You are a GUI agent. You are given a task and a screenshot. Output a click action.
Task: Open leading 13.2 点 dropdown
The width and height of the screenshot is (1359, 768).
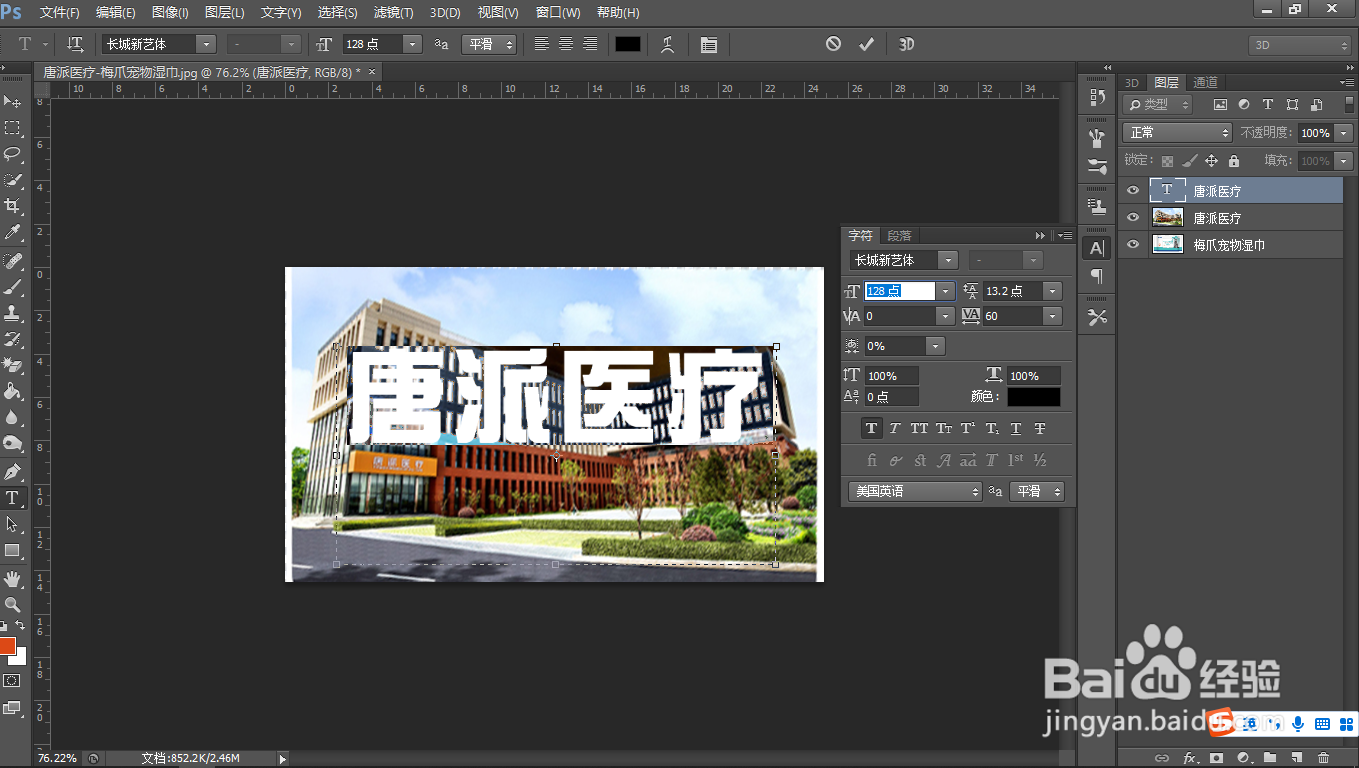point(1052,291)
